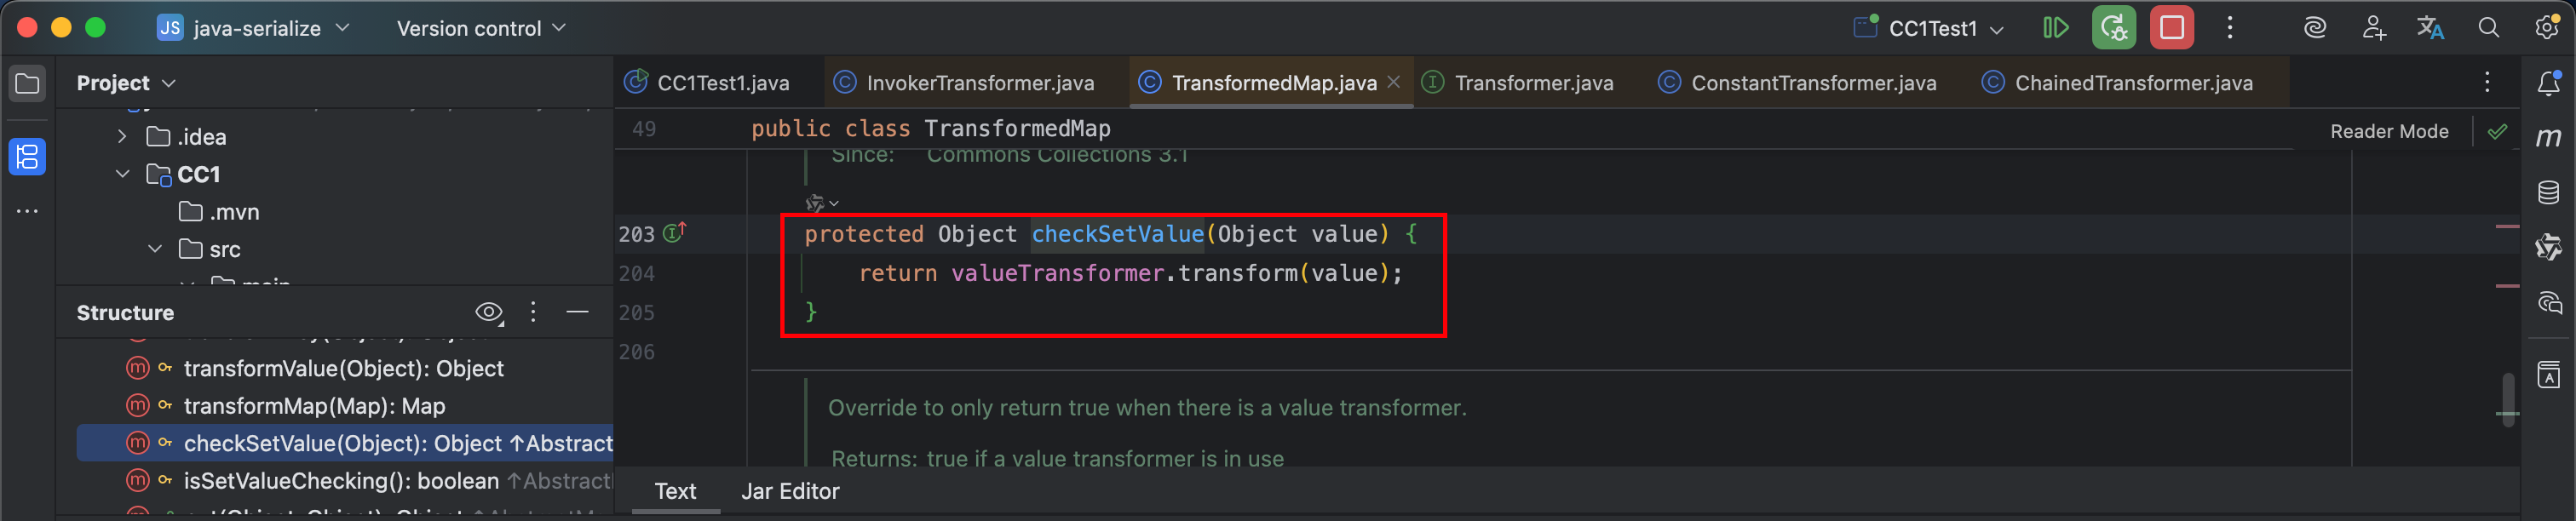This screenshot has height=521, width=2576.
Task: Open the Database tool window
Action: (2548, 192)
